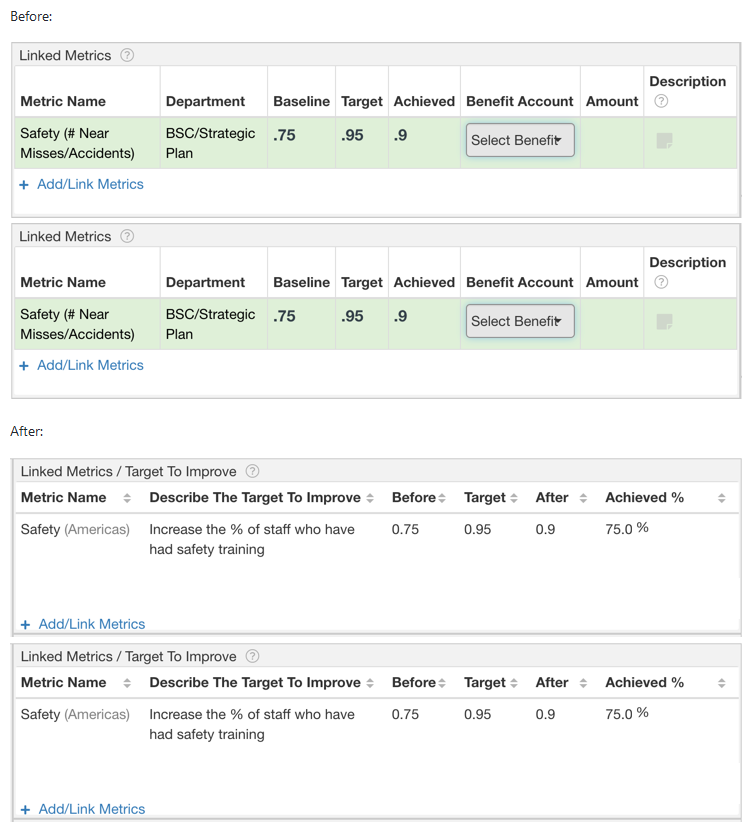Click 'Safety (Americas)' in second After table
The height and width of the screenshot is (825, 755).
point(75,715)
